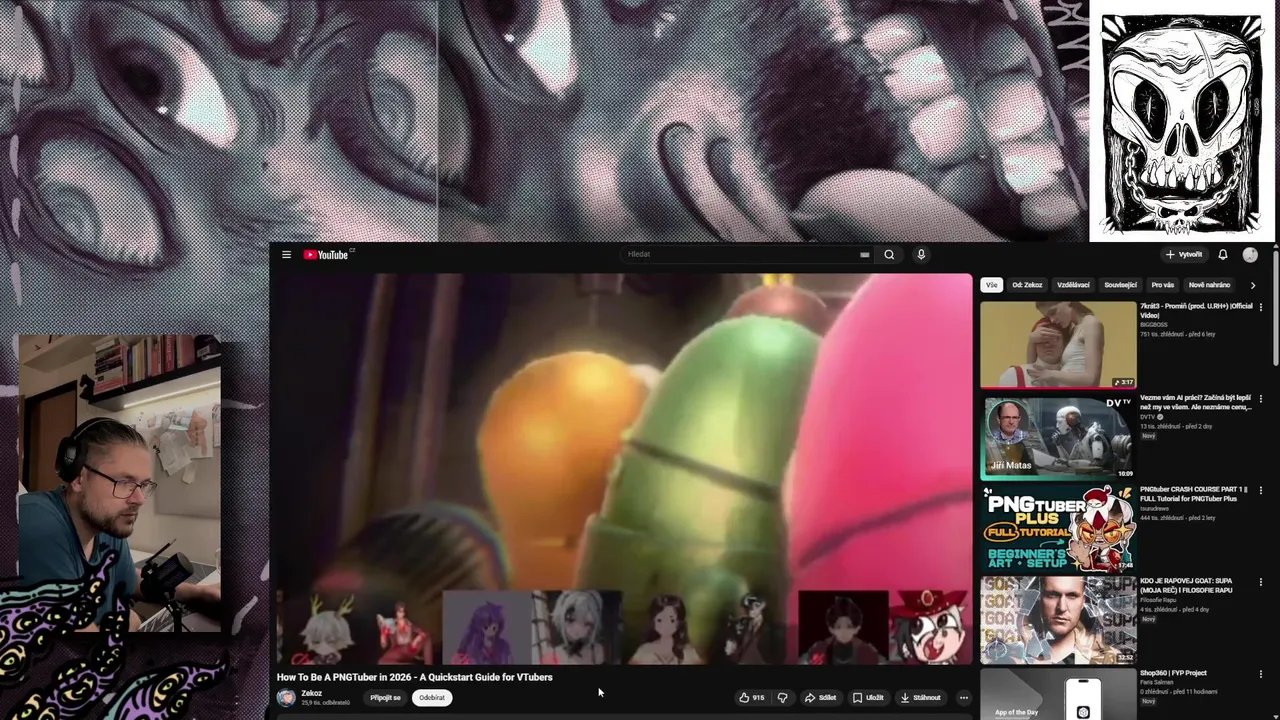Select the Související filter chip
The height and width of the screenshot is (720, 1280).
pos(1120,285)
